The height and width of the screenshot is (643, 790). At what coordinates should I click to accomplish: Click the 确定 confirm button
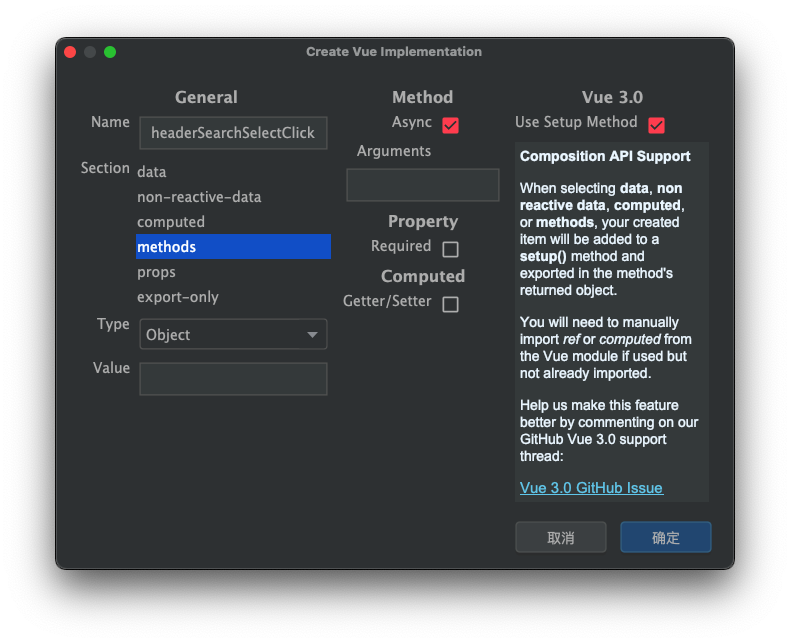(666, 537)
